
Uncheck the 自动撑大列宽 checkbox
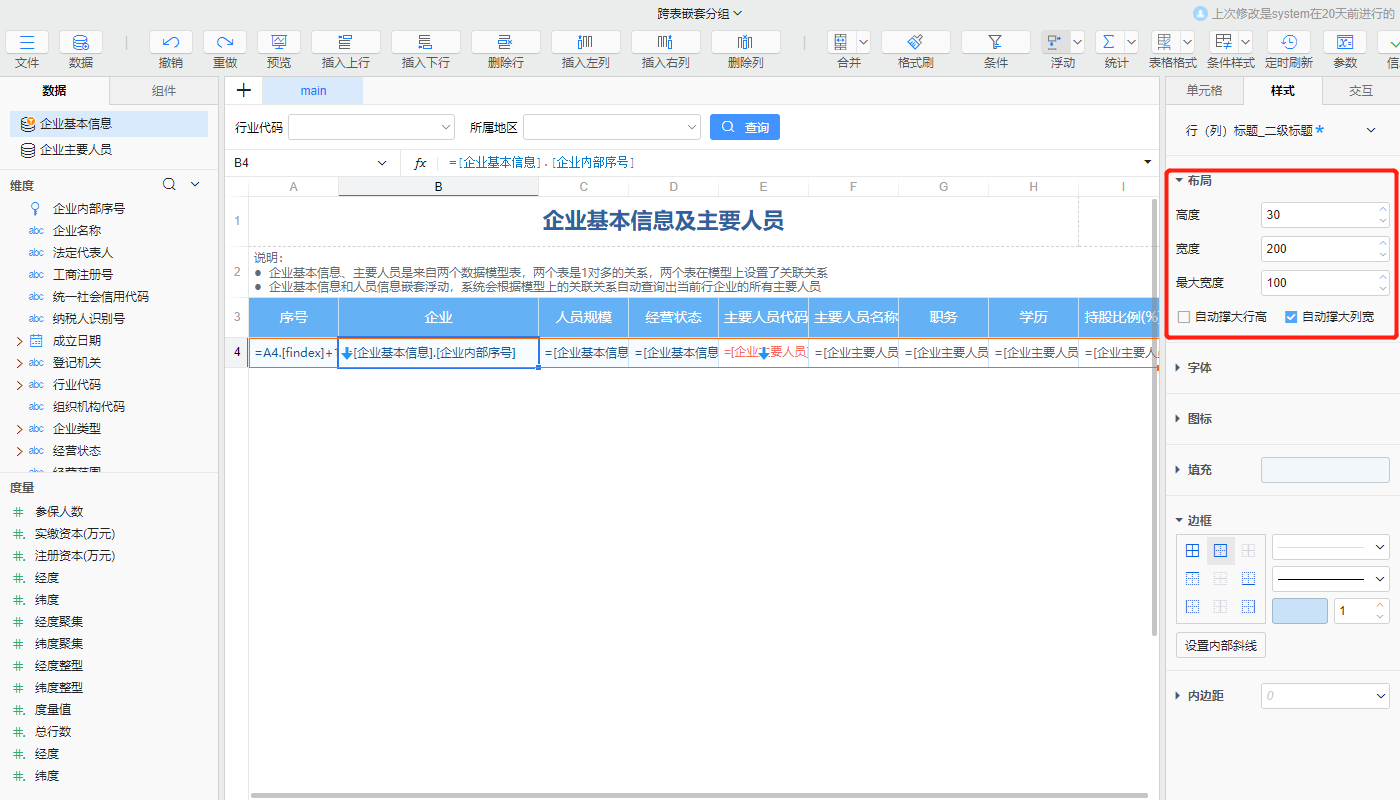(1291, 317)
